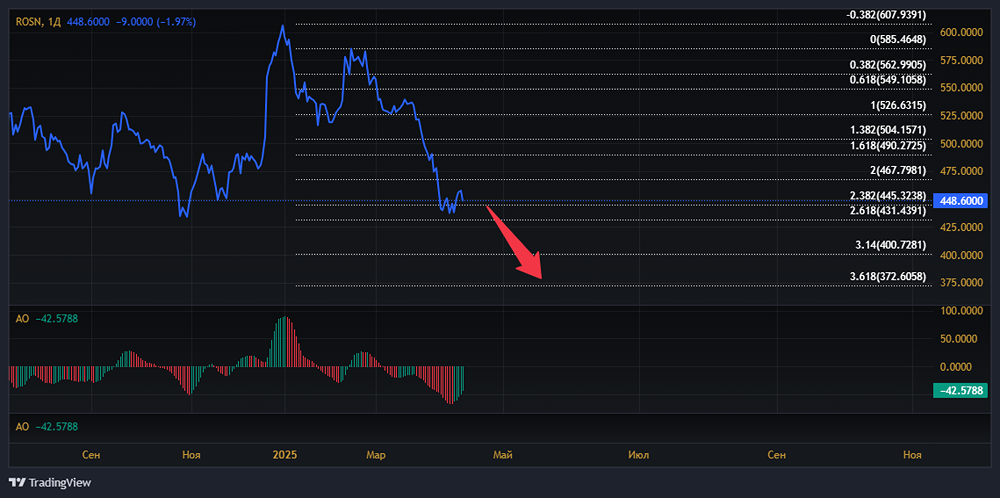Click the Июл label on time axis
Viewport: 1000px width, 498px height.
(638, 455)
